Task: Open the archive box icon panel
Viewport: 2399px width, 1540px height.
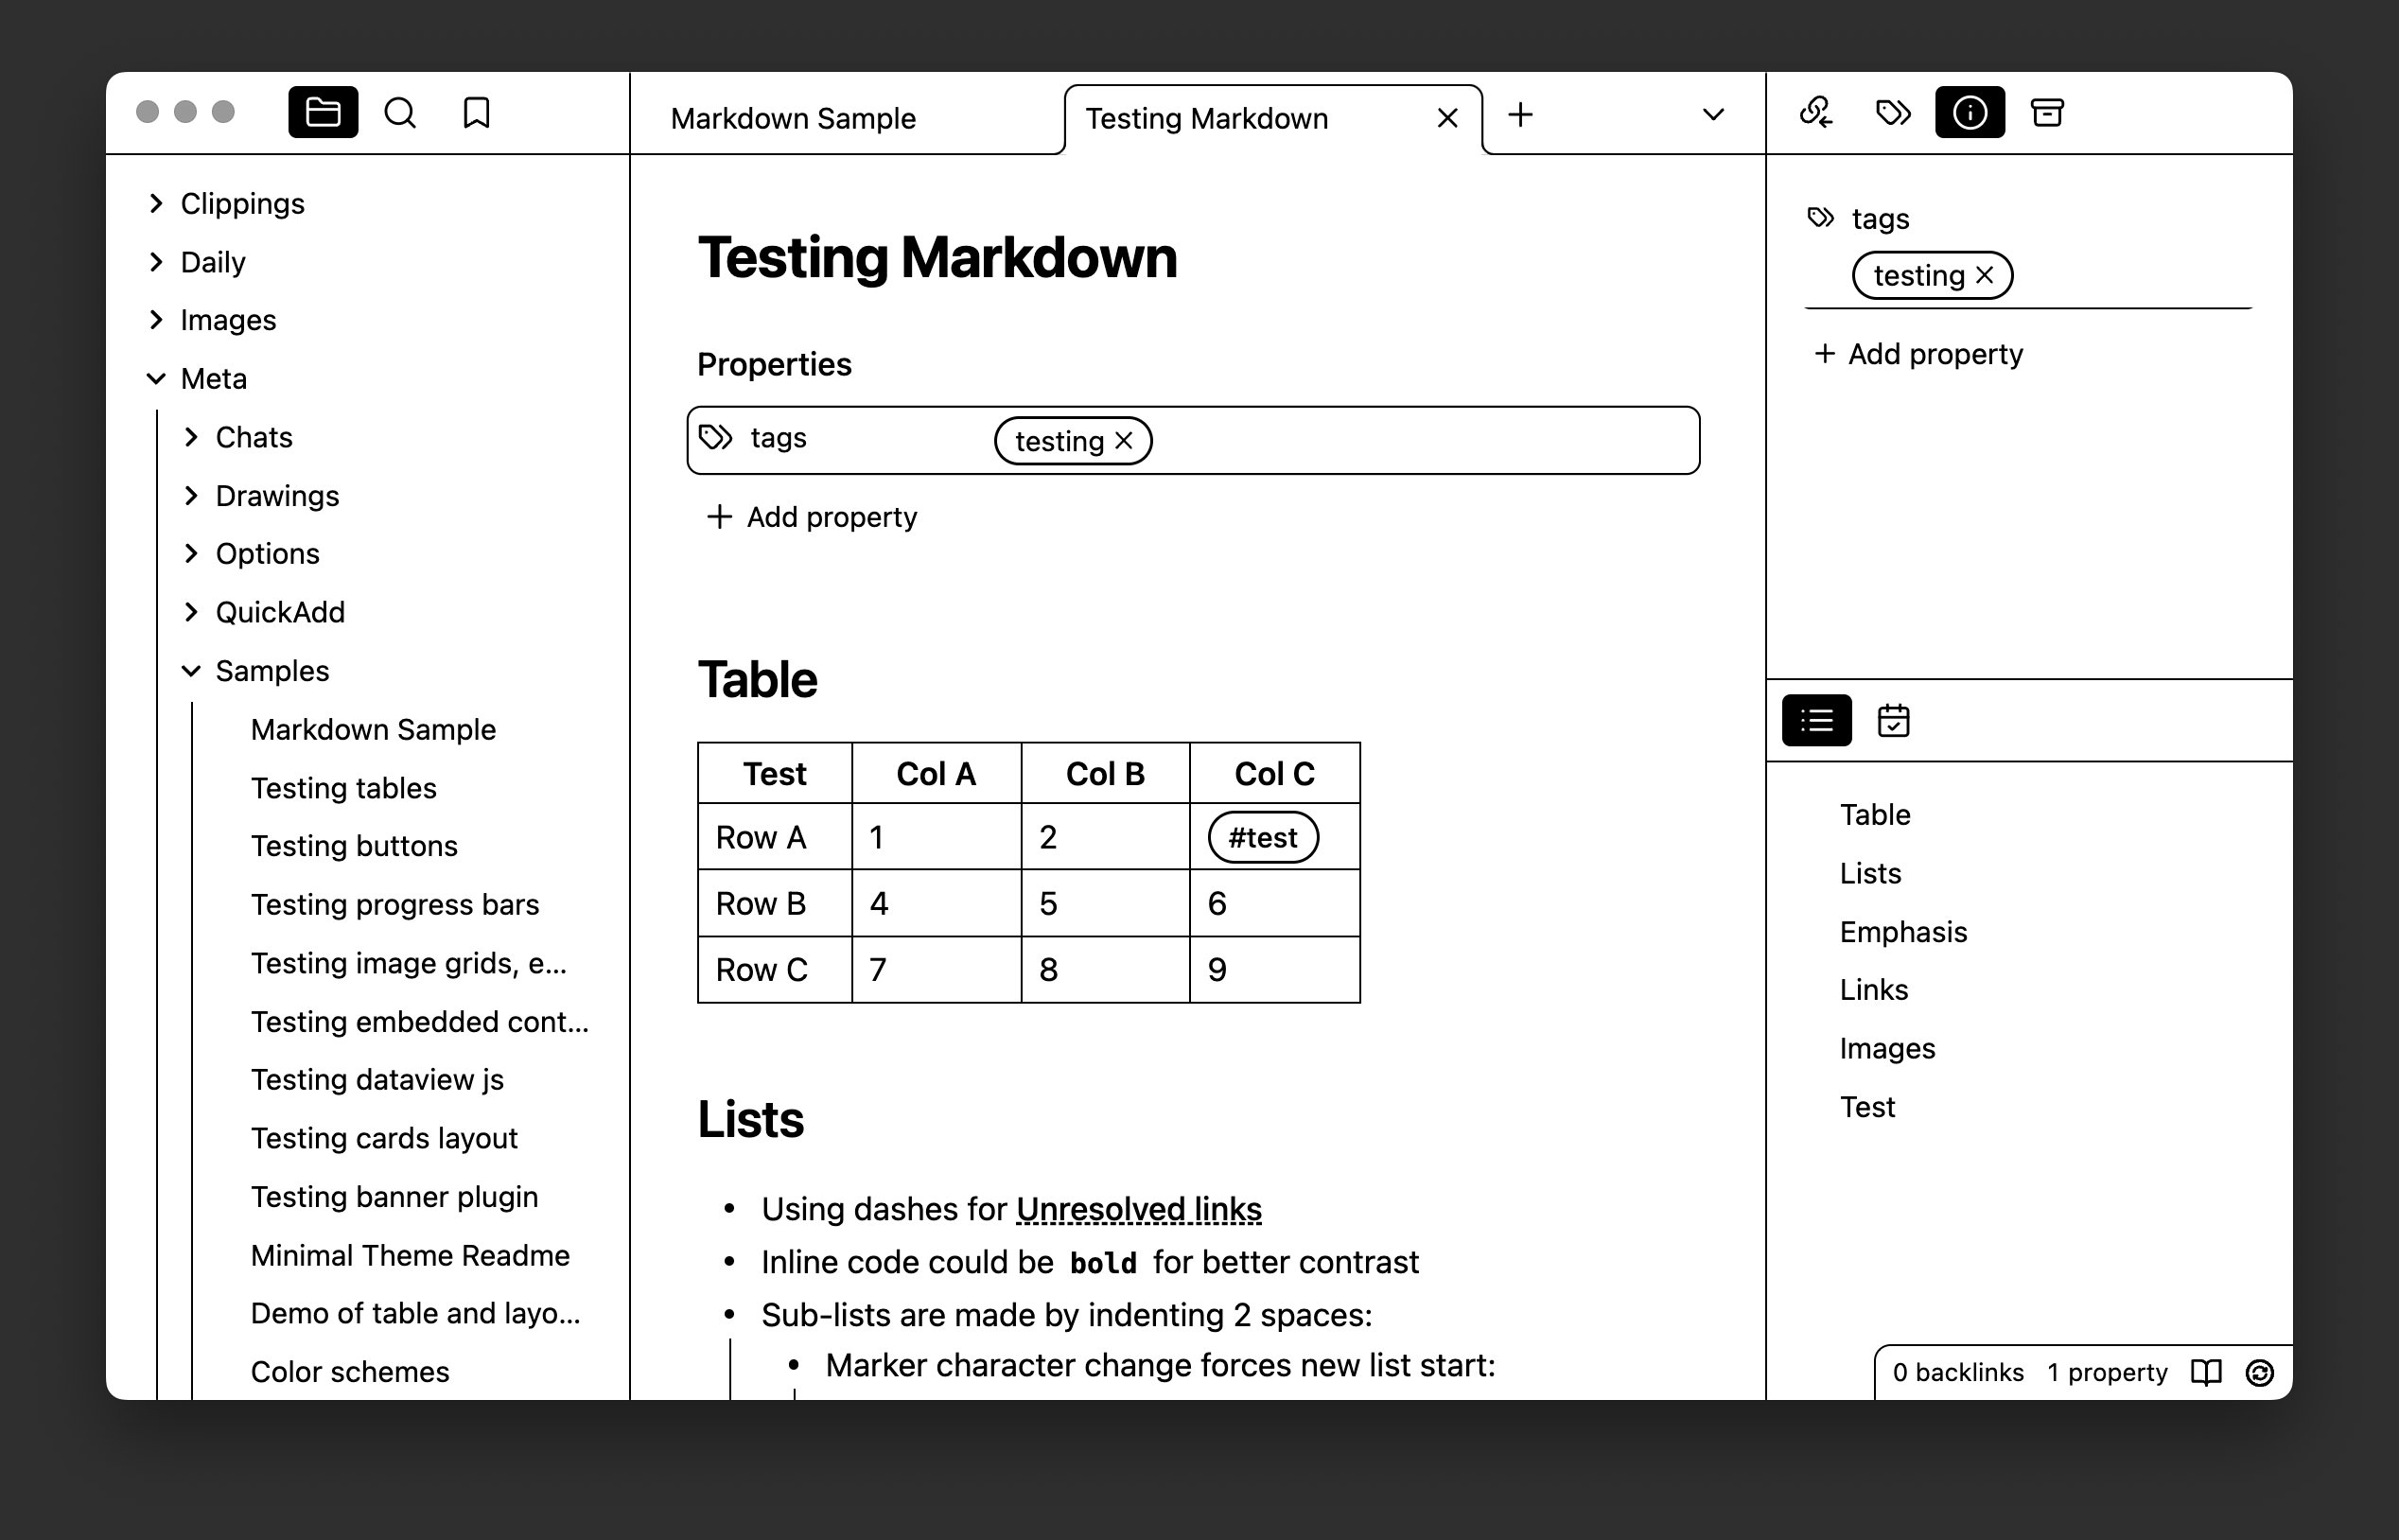Action: click(2047, 113)
